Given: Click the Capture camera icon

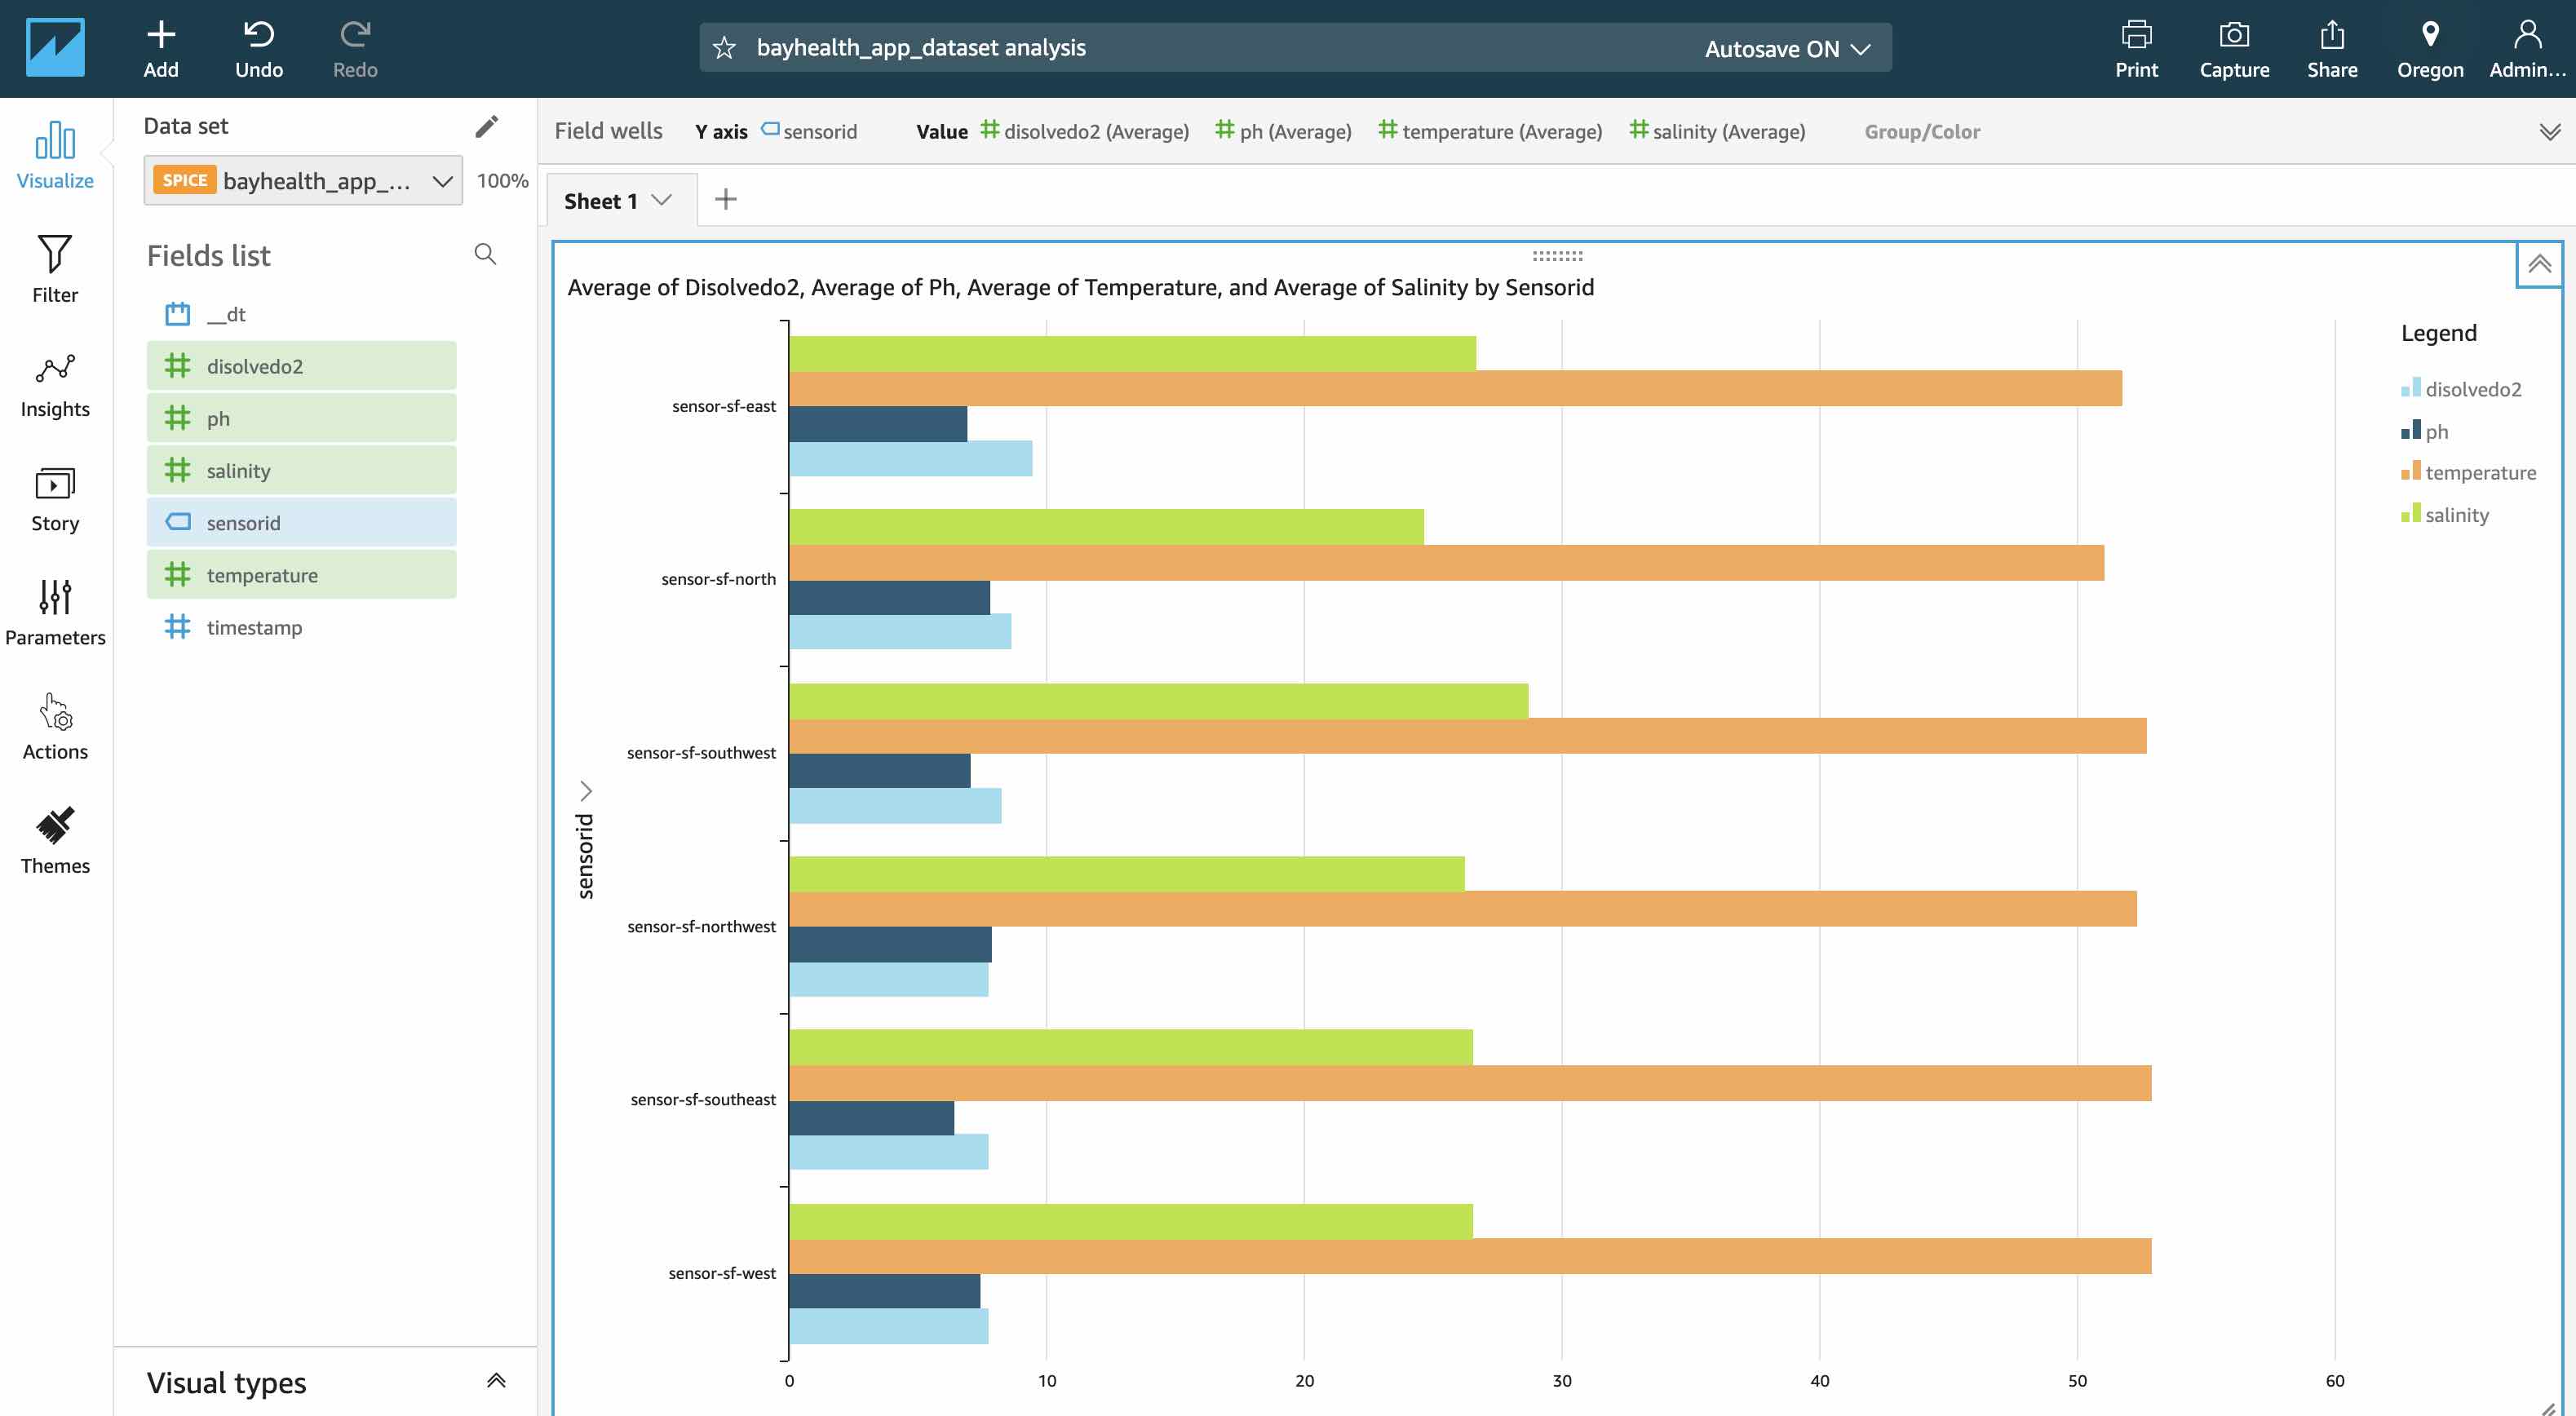Looking at the screenshot, I should tap(2233, 35).
